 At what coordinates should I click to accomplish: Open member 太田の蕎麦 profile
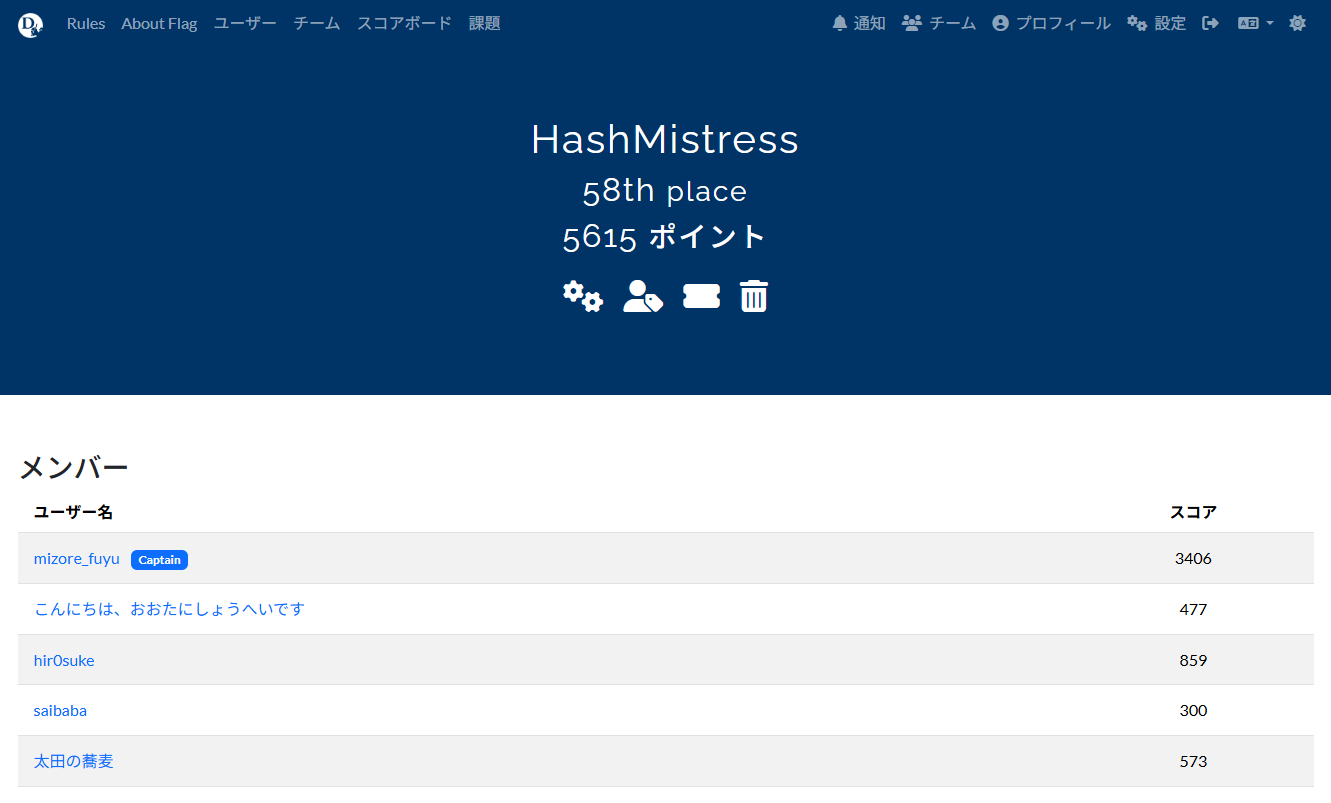tap(74, 761)
